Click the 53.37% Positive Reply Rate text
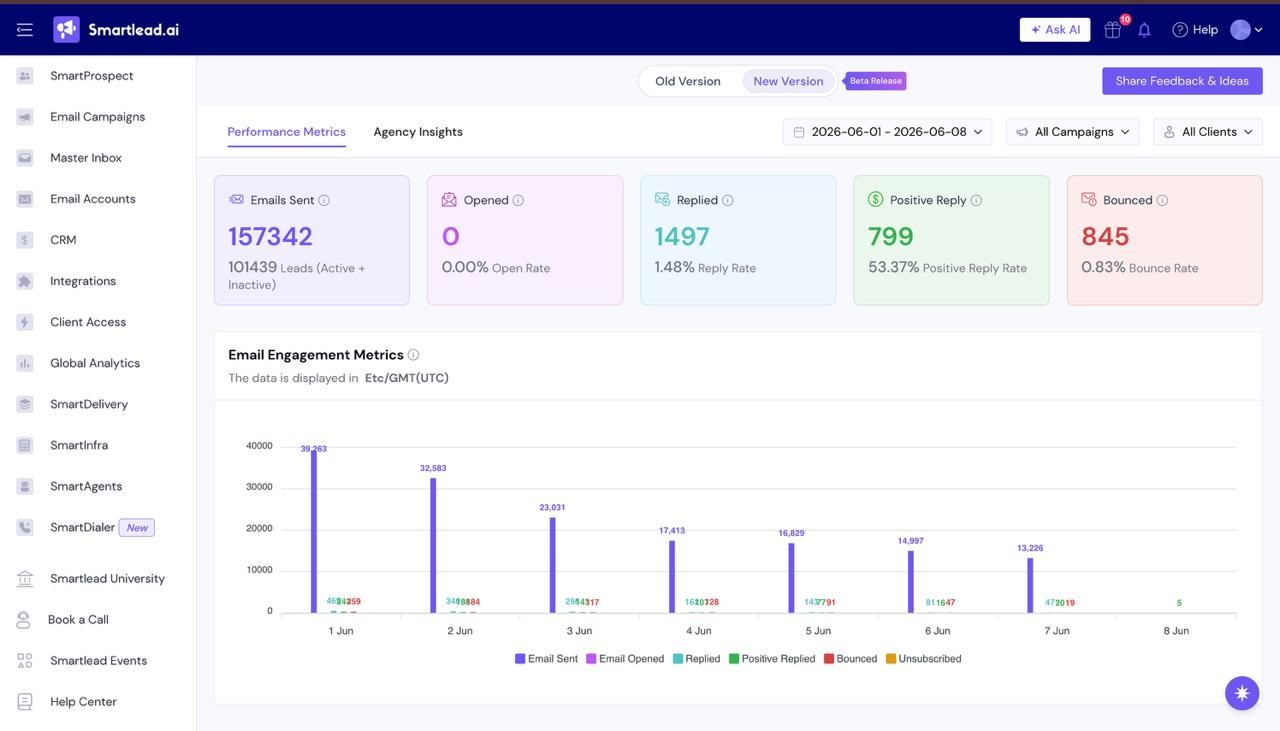Image resolution: width=1280 pixels, height=731 pixels. click(947, 268)
